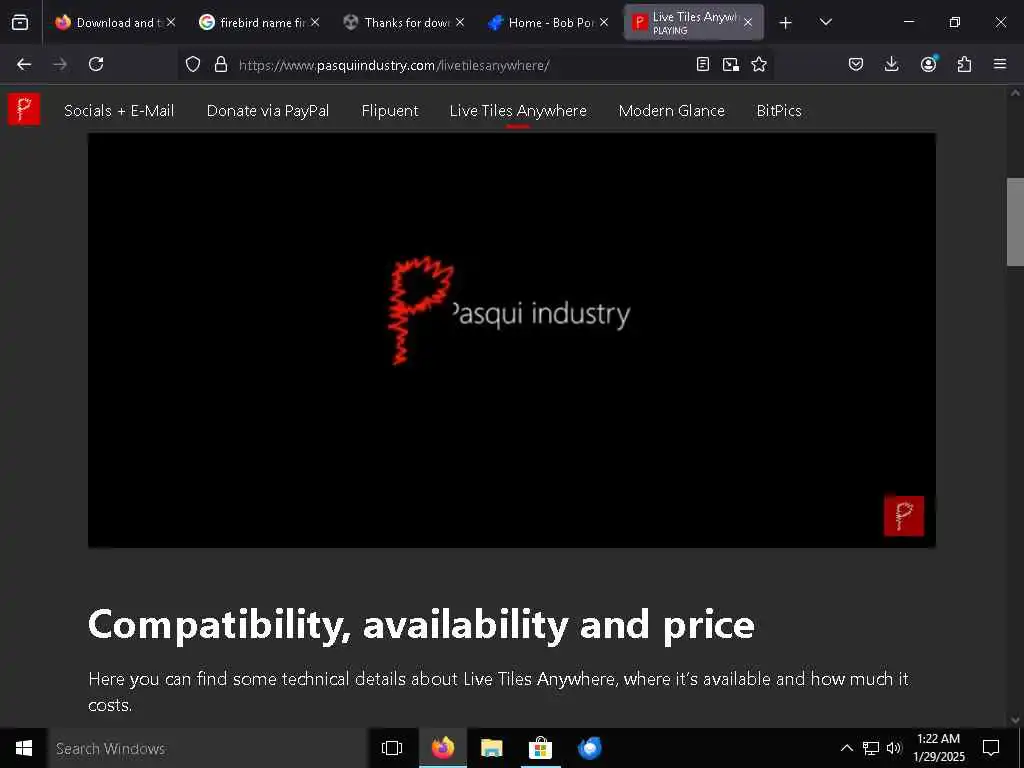Image resolution: width=1024 pixels, height=768 pixels.
Task: Open Thunderbird from taskbar
Action: point(589,748)
